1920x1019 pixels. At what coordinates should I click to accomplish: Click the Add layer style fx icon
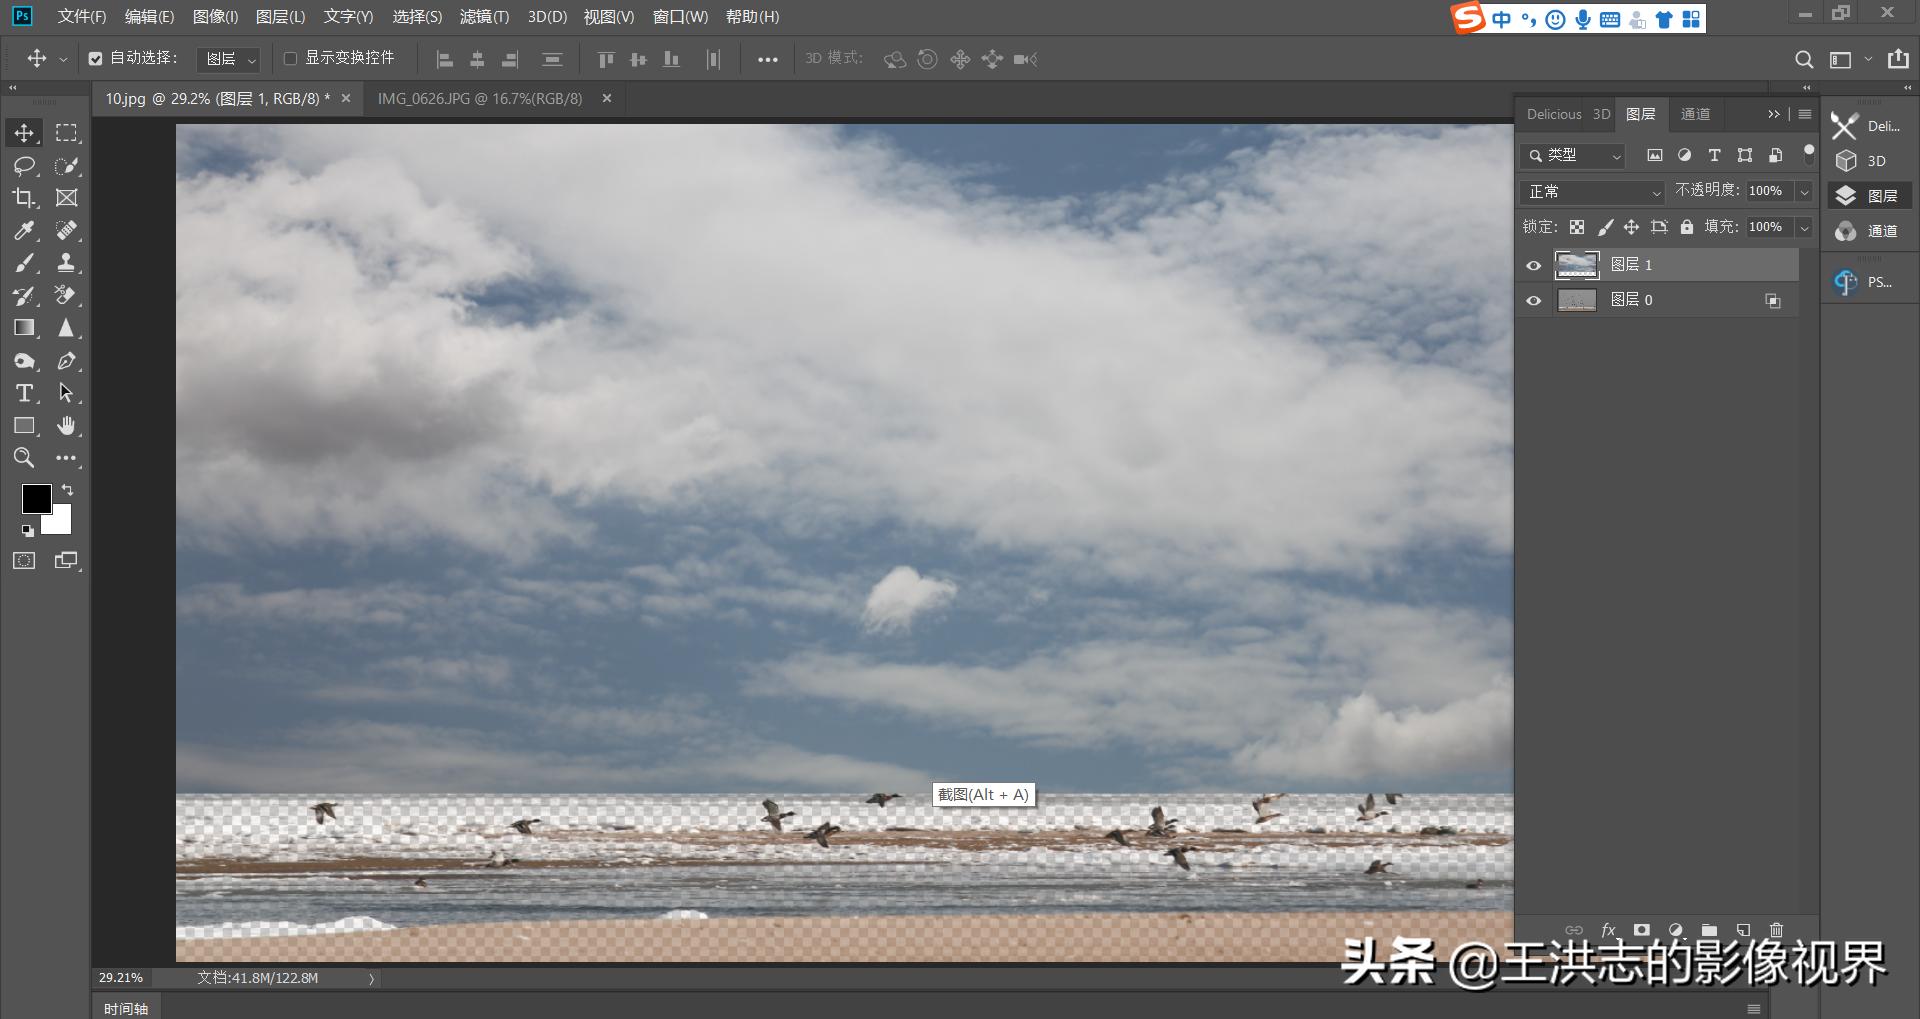(1608, 930)
